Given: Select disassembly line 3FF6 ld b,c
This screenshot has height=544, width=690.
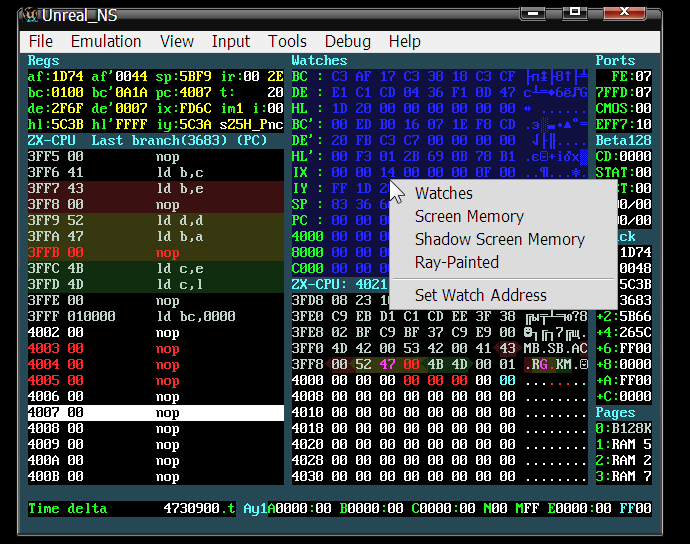Looking at the screenshot, I should point(156,173).
